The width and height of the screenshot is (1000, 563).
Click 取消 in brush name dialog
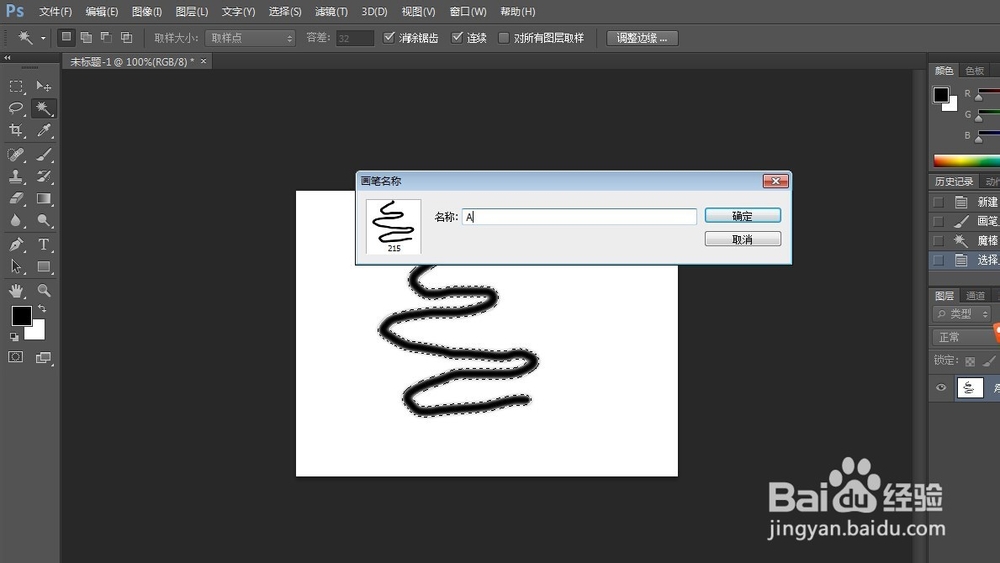coord(742,239)
